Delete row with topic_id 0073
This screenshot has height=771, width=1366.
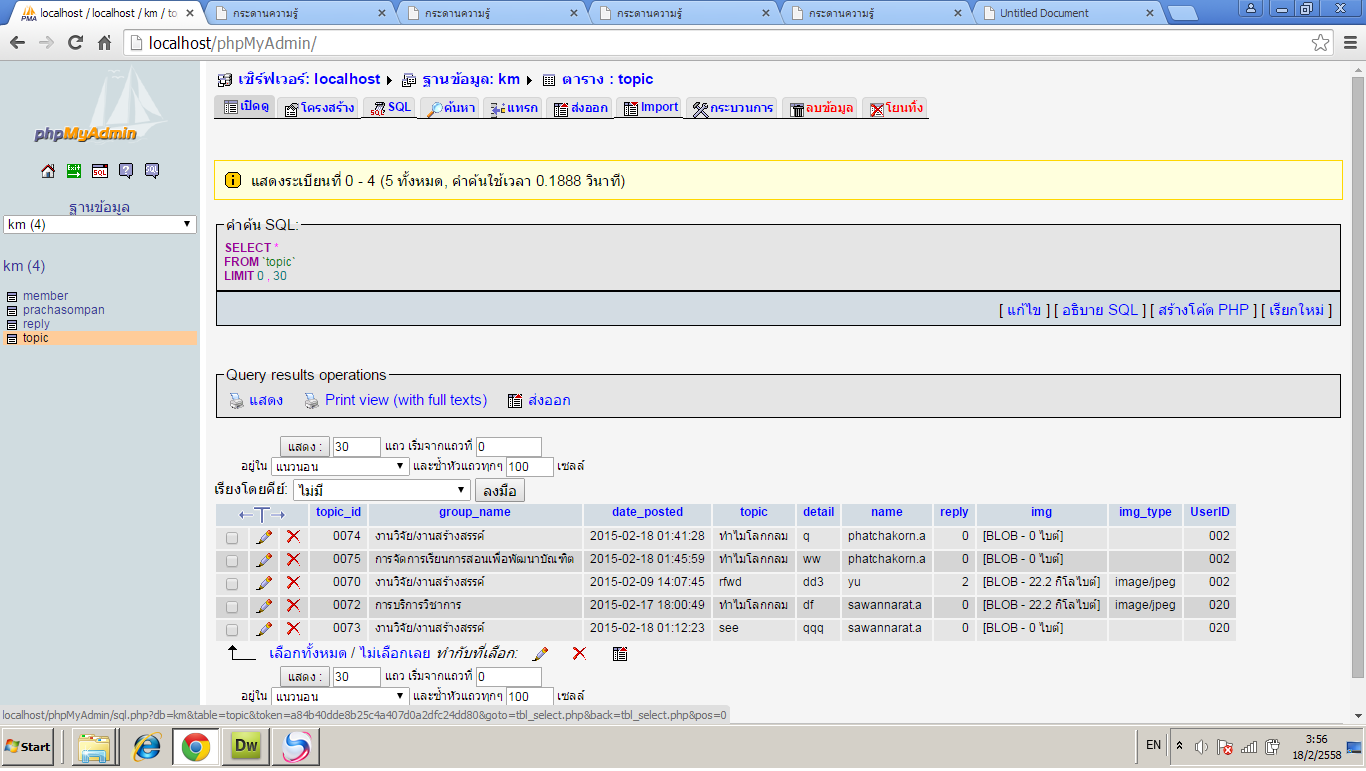(x=293, y=629)
